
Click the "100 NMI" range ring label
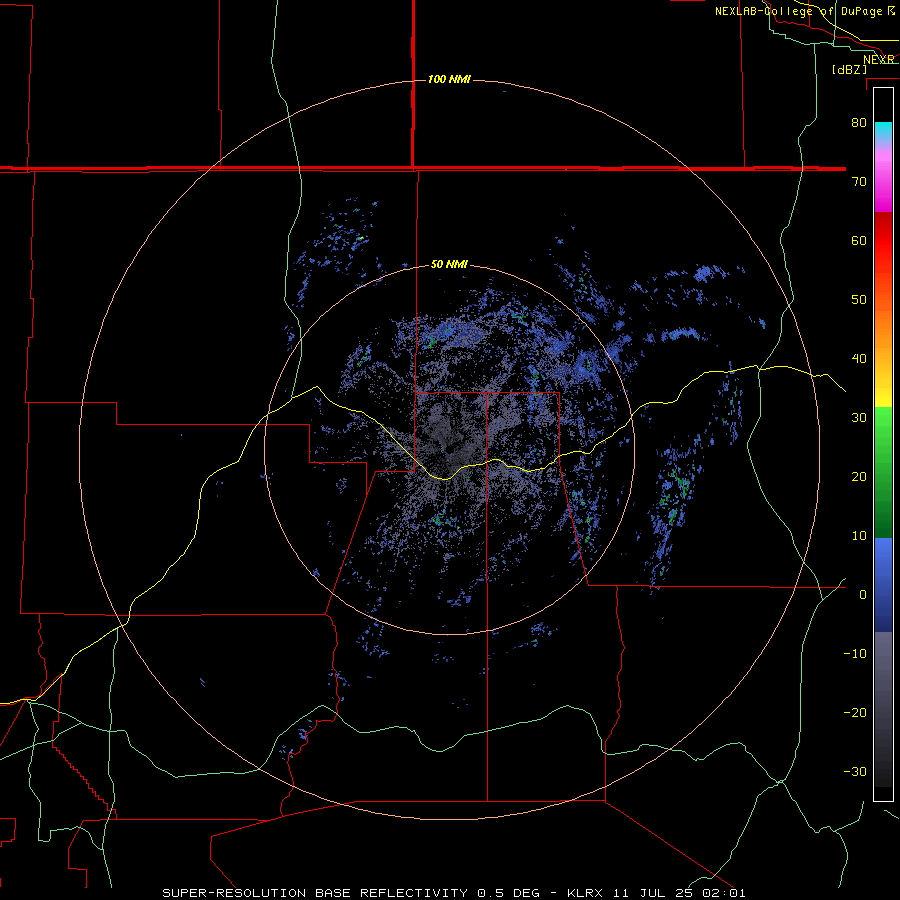pyautogui.click(x=449, y=79)
